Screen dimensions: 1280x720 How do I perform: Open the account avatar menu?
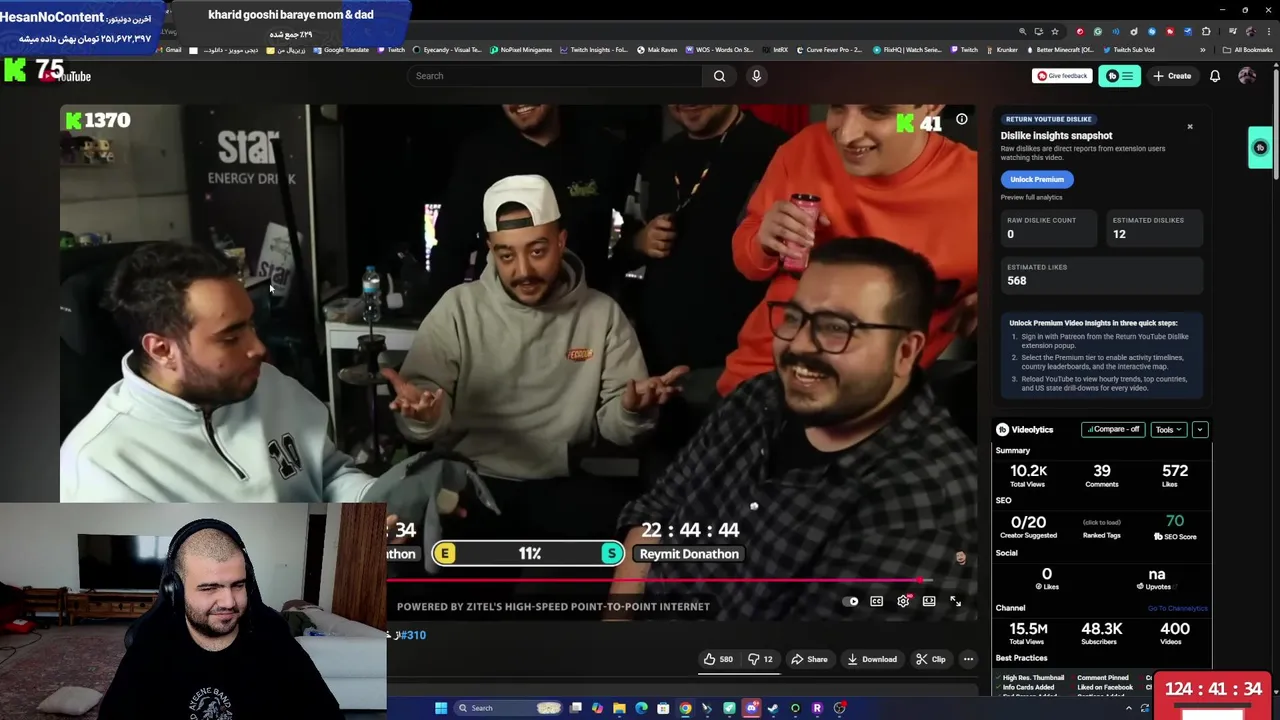[1247, 76]
